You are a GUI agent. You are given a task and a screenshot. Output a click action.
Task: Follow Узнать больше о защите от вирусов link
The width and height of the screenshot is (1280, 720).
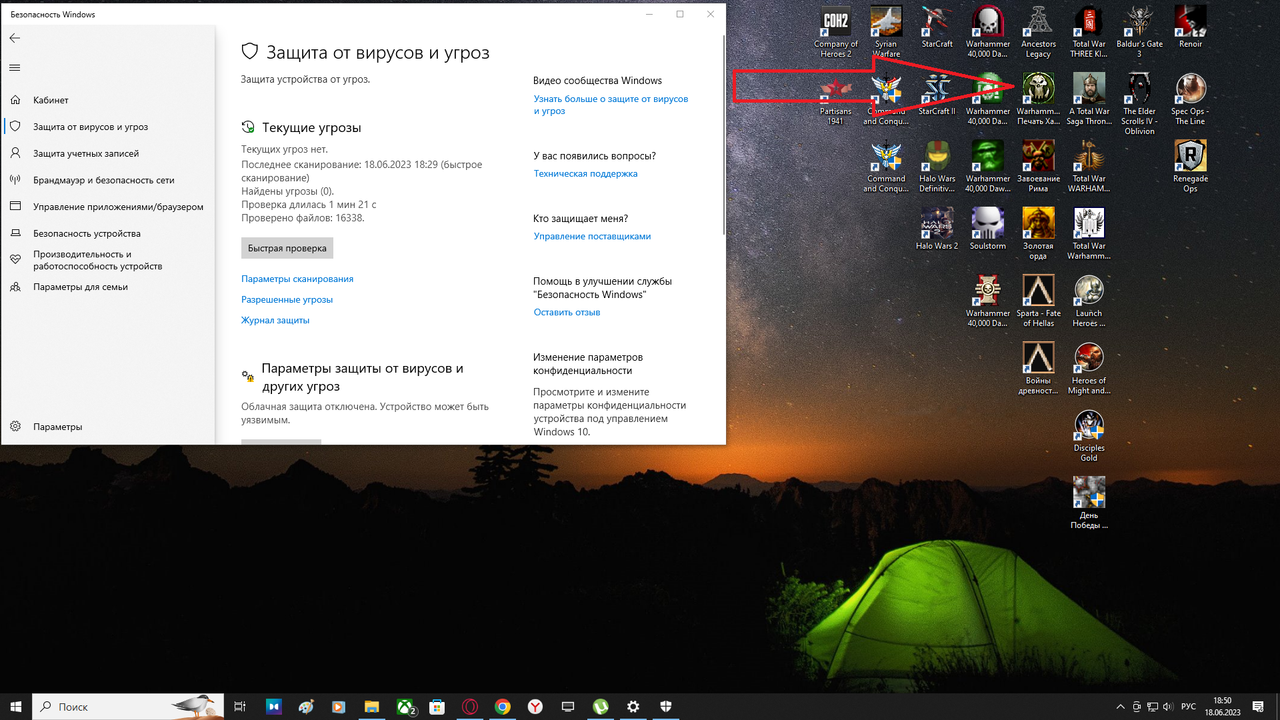(x=611, y=105)
